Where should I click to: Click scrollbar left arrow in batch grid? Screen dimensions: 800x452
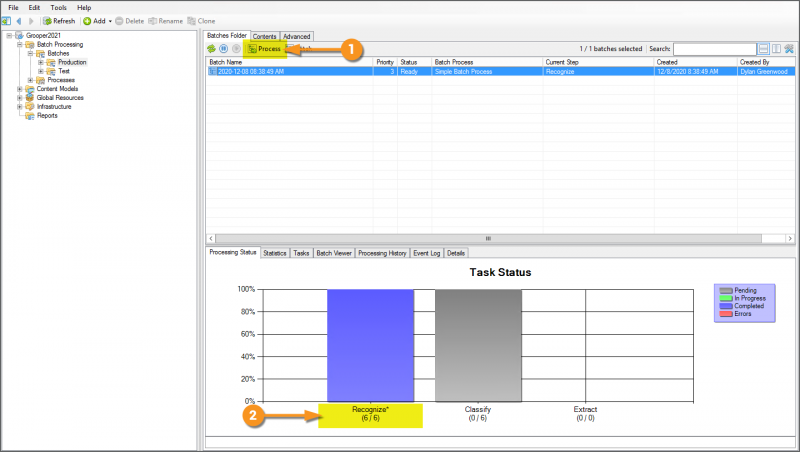pyautogui.click(x=211, y=238)
